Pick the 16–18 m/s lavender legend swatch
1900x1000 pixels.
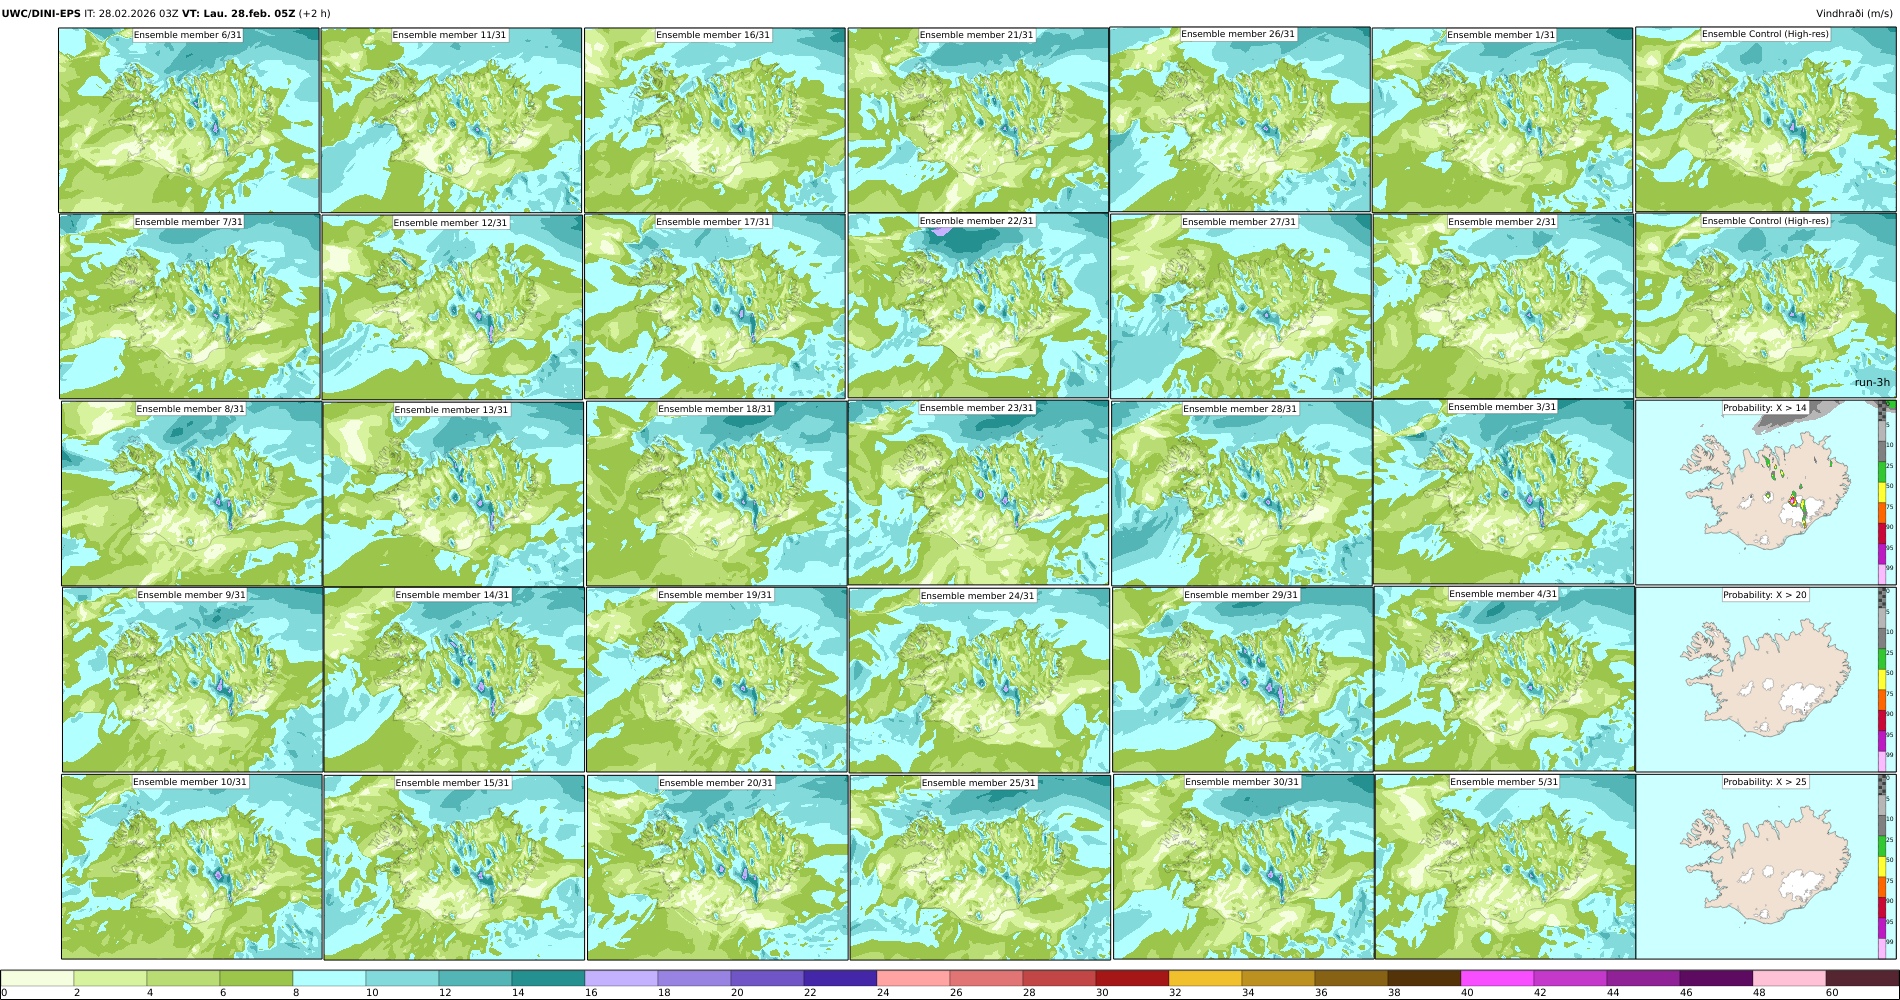click(x=621, y=978)
